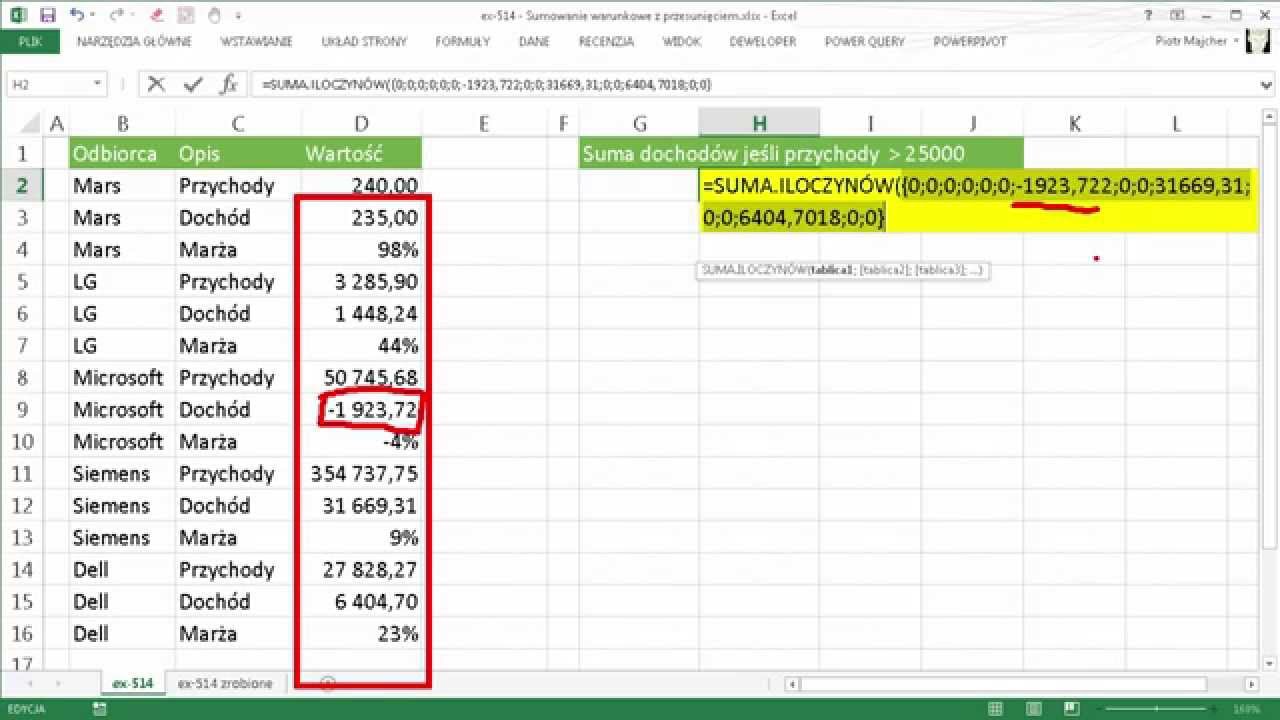1280x720 pixels.
Task: Open Piotr Majcher account menu
Action: [1197, 41]
